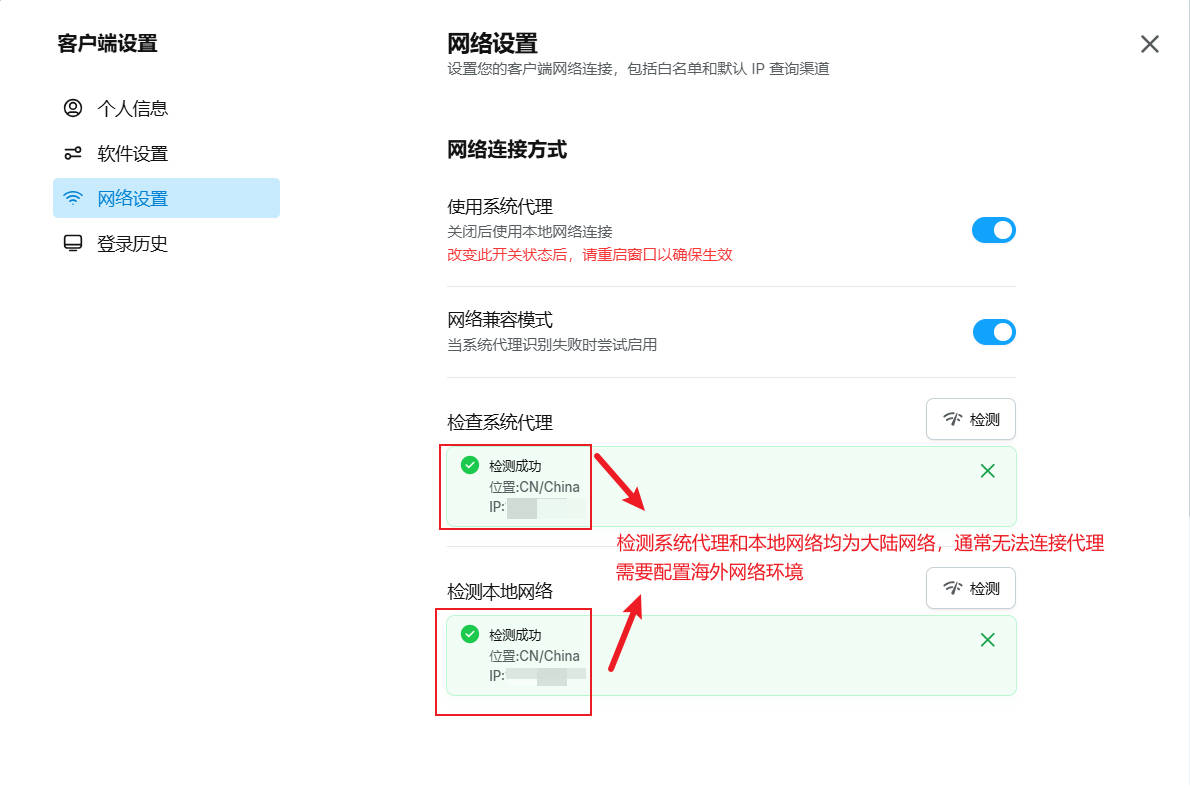Click the monitor icon beside 登录历史
Image resolution: width=1190 pixels, height=788 pixels.
(73, 243)
